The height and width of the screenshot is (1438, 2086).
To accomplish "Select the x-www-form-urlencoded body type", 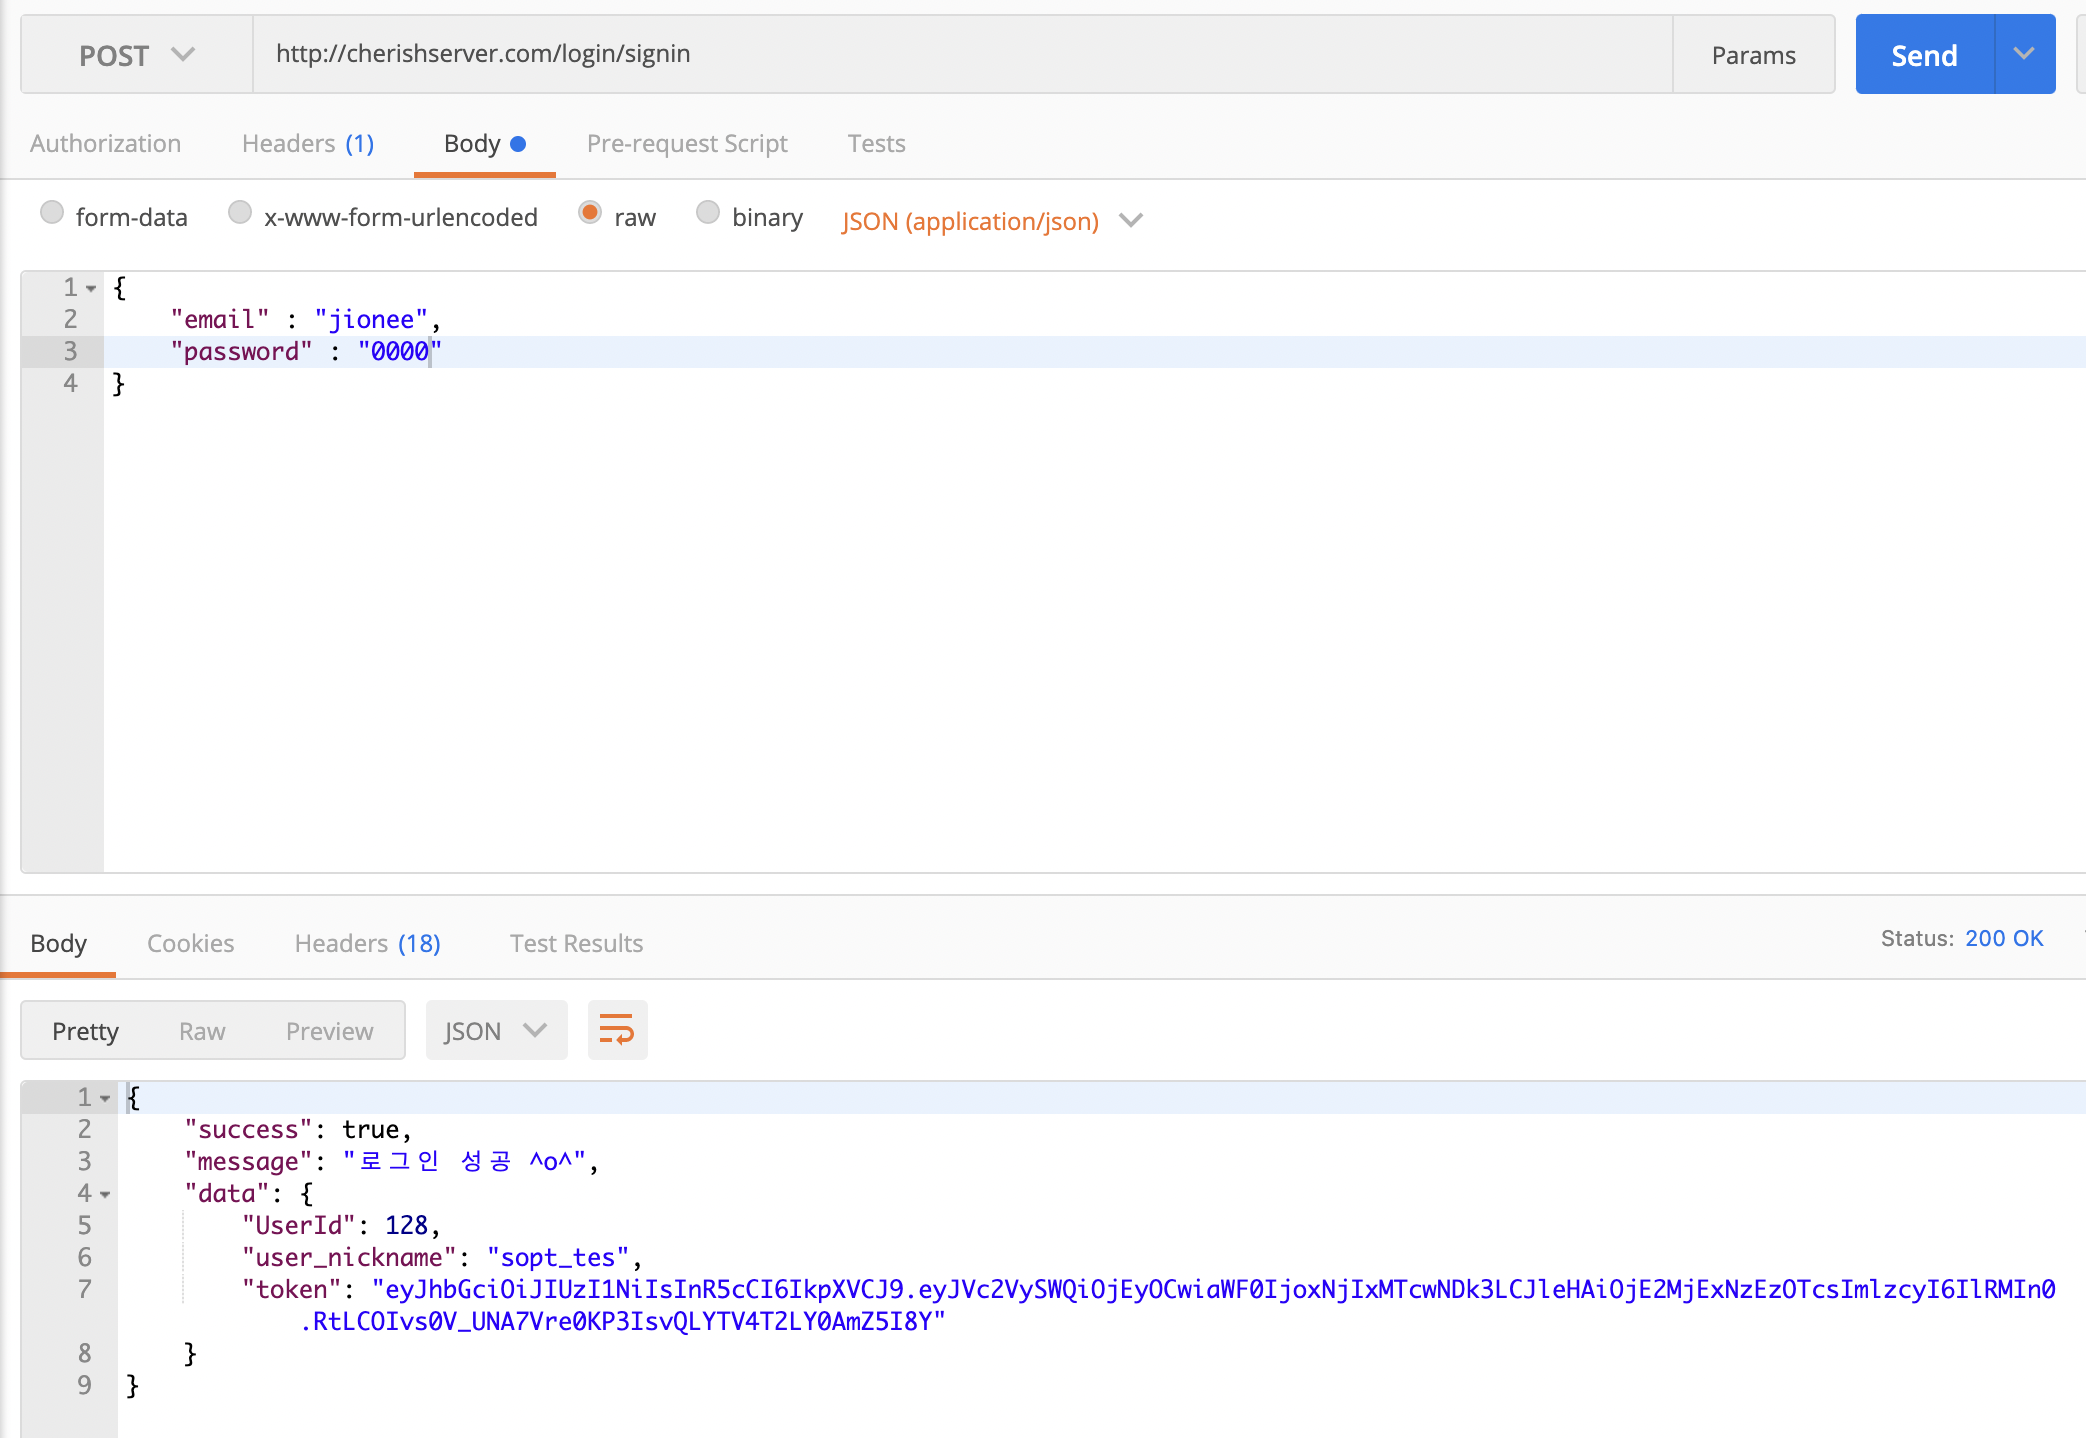I will pyautogui.click(x=240, y=212).
